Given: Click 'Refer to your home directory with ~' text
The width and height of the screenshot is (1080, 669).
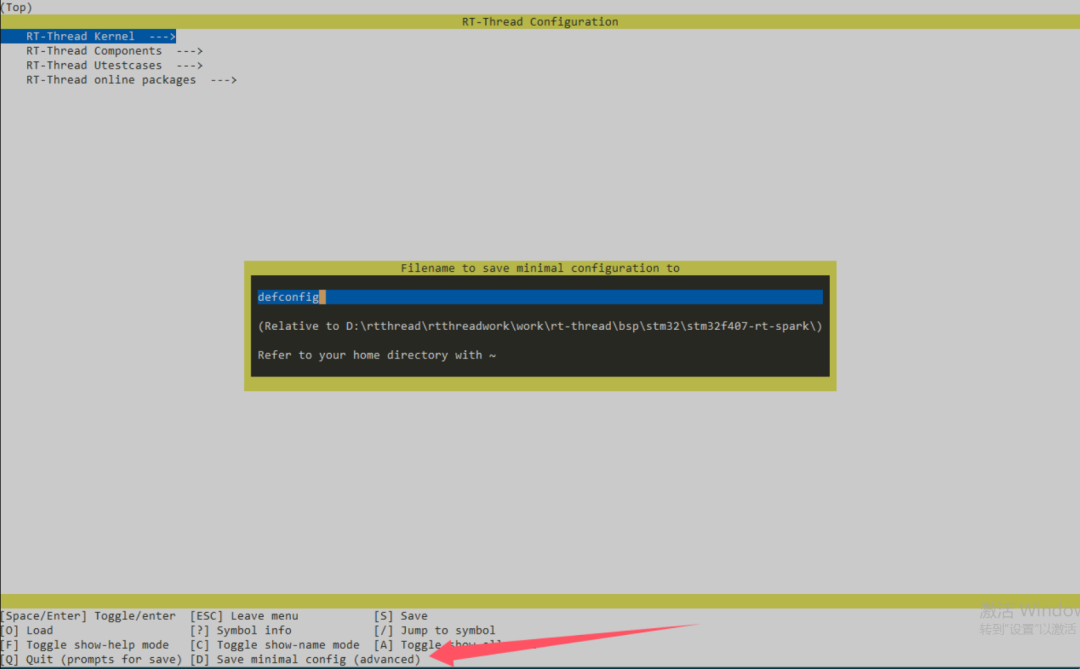Looking at the screenshot, I should [x=377, y=355].
